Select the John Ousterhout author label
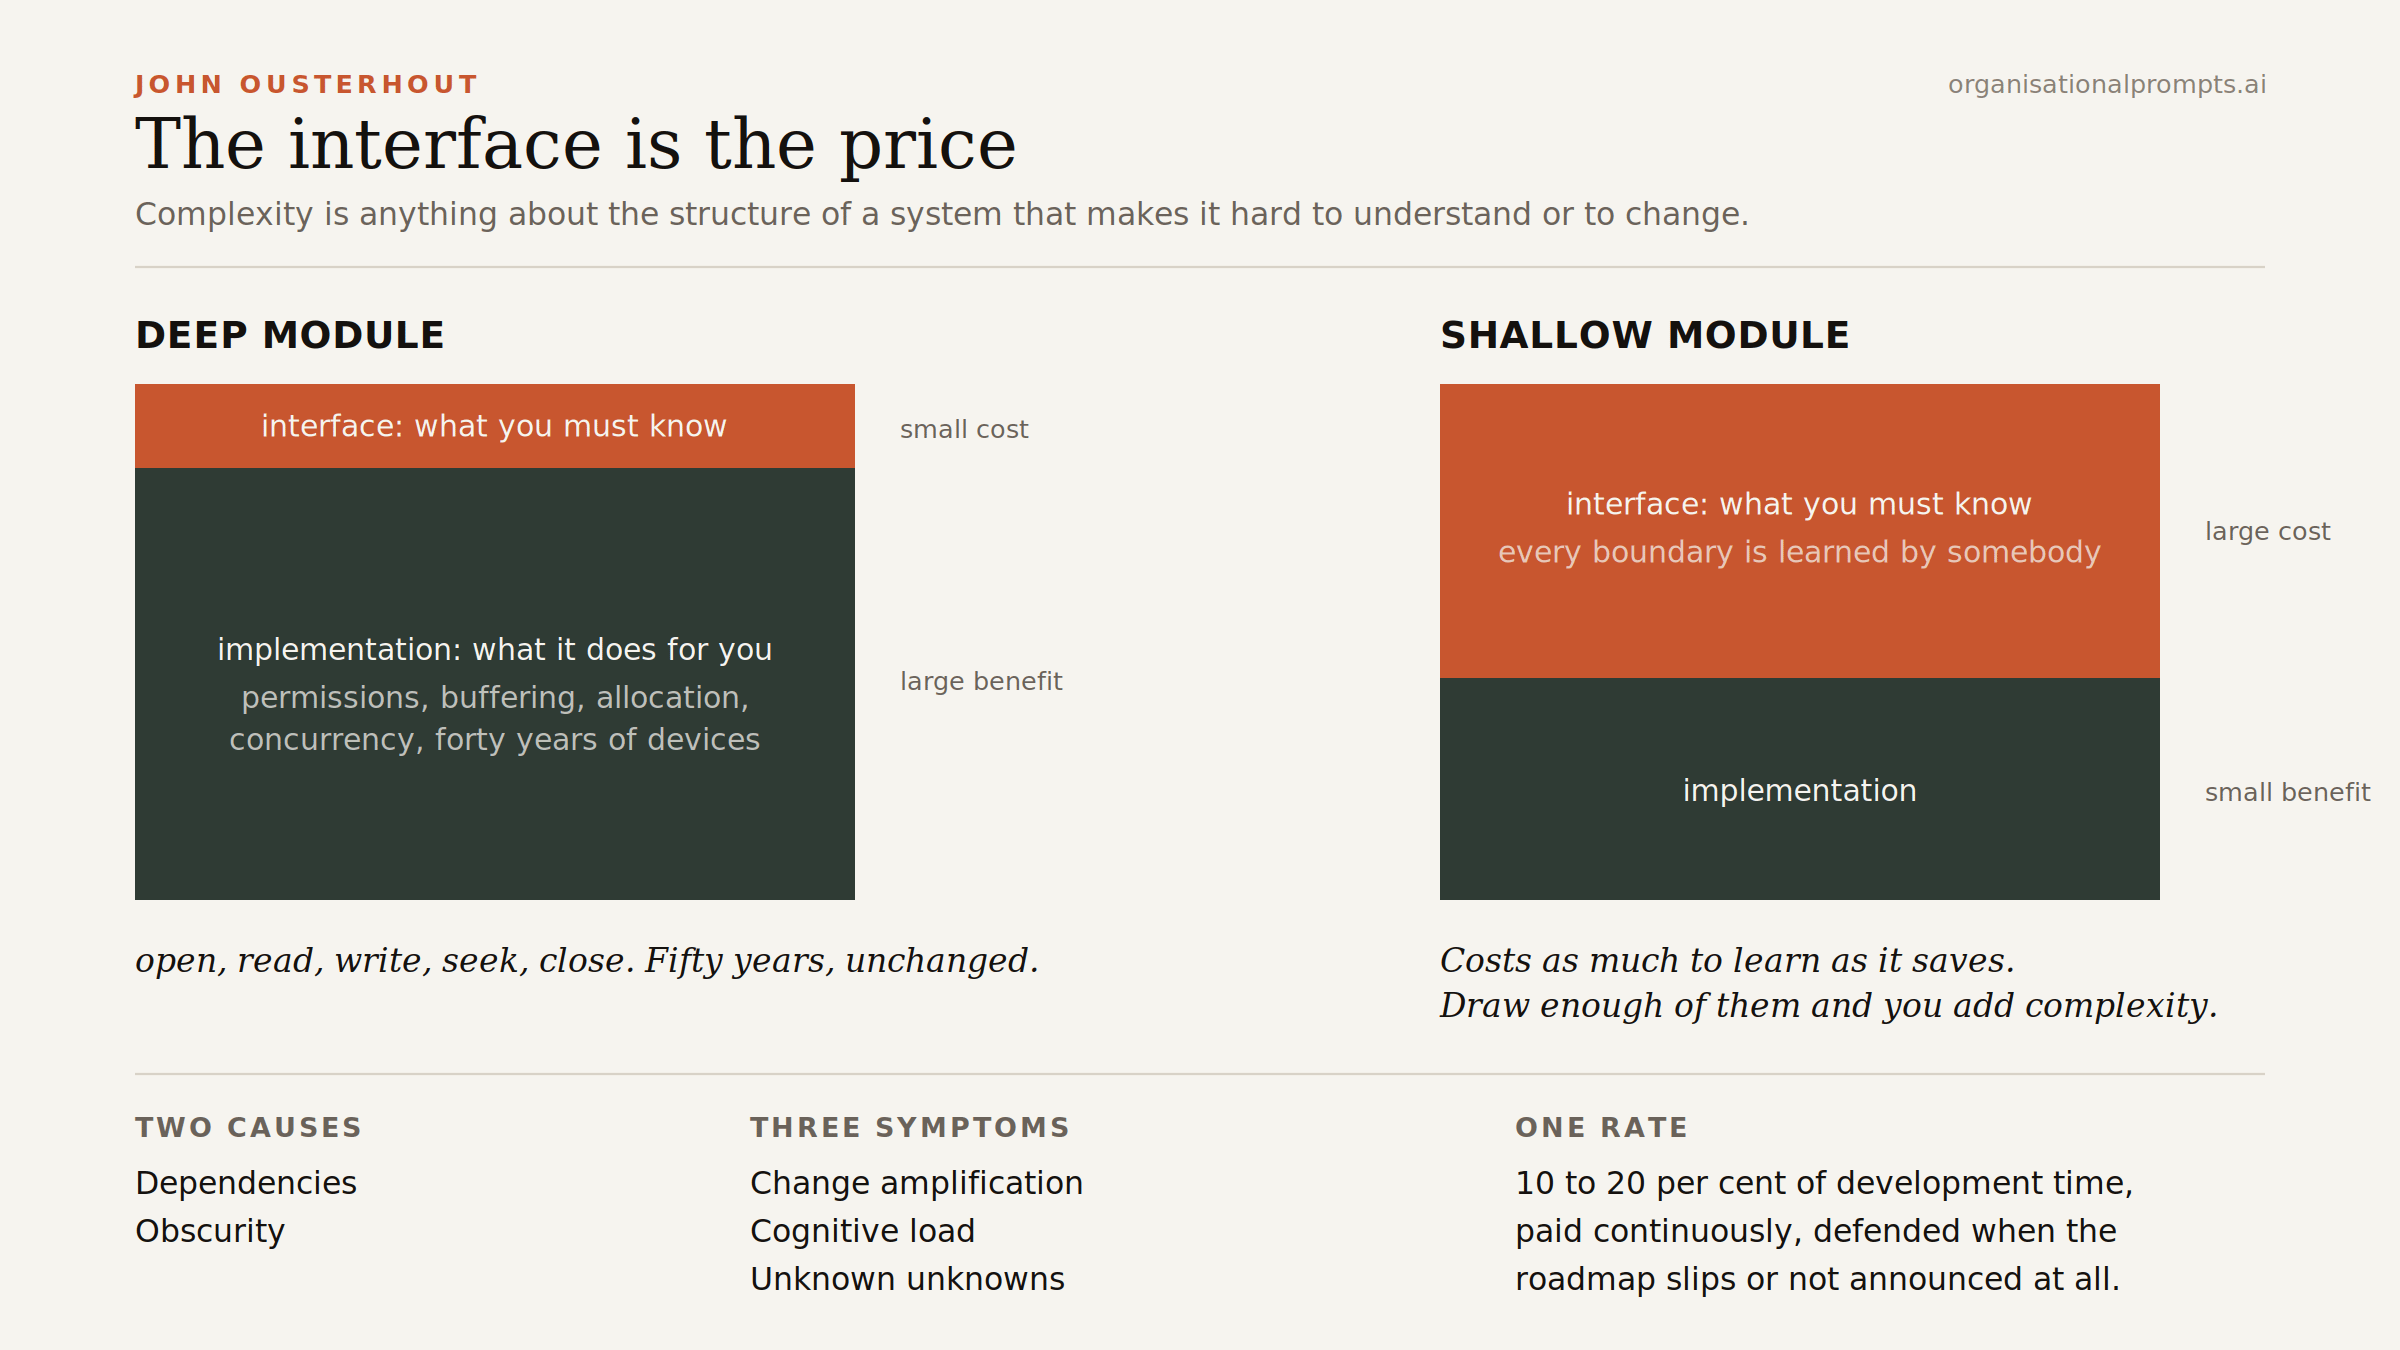Viewport: 2400px width, 1350px height. click(307, 85)
